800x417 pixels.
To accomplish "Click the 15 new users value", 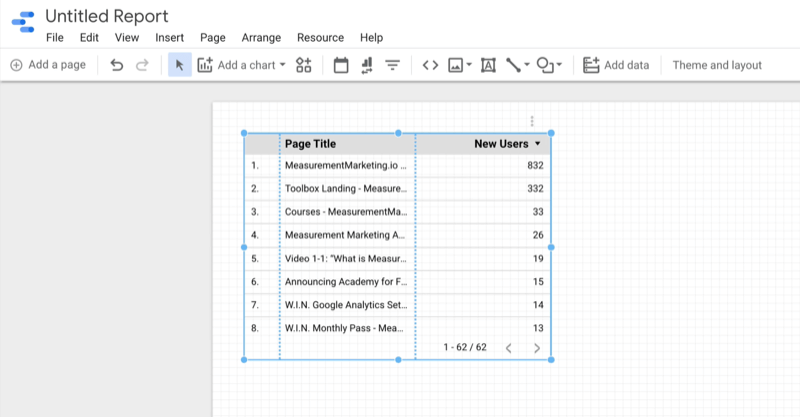I will point(538,282).
